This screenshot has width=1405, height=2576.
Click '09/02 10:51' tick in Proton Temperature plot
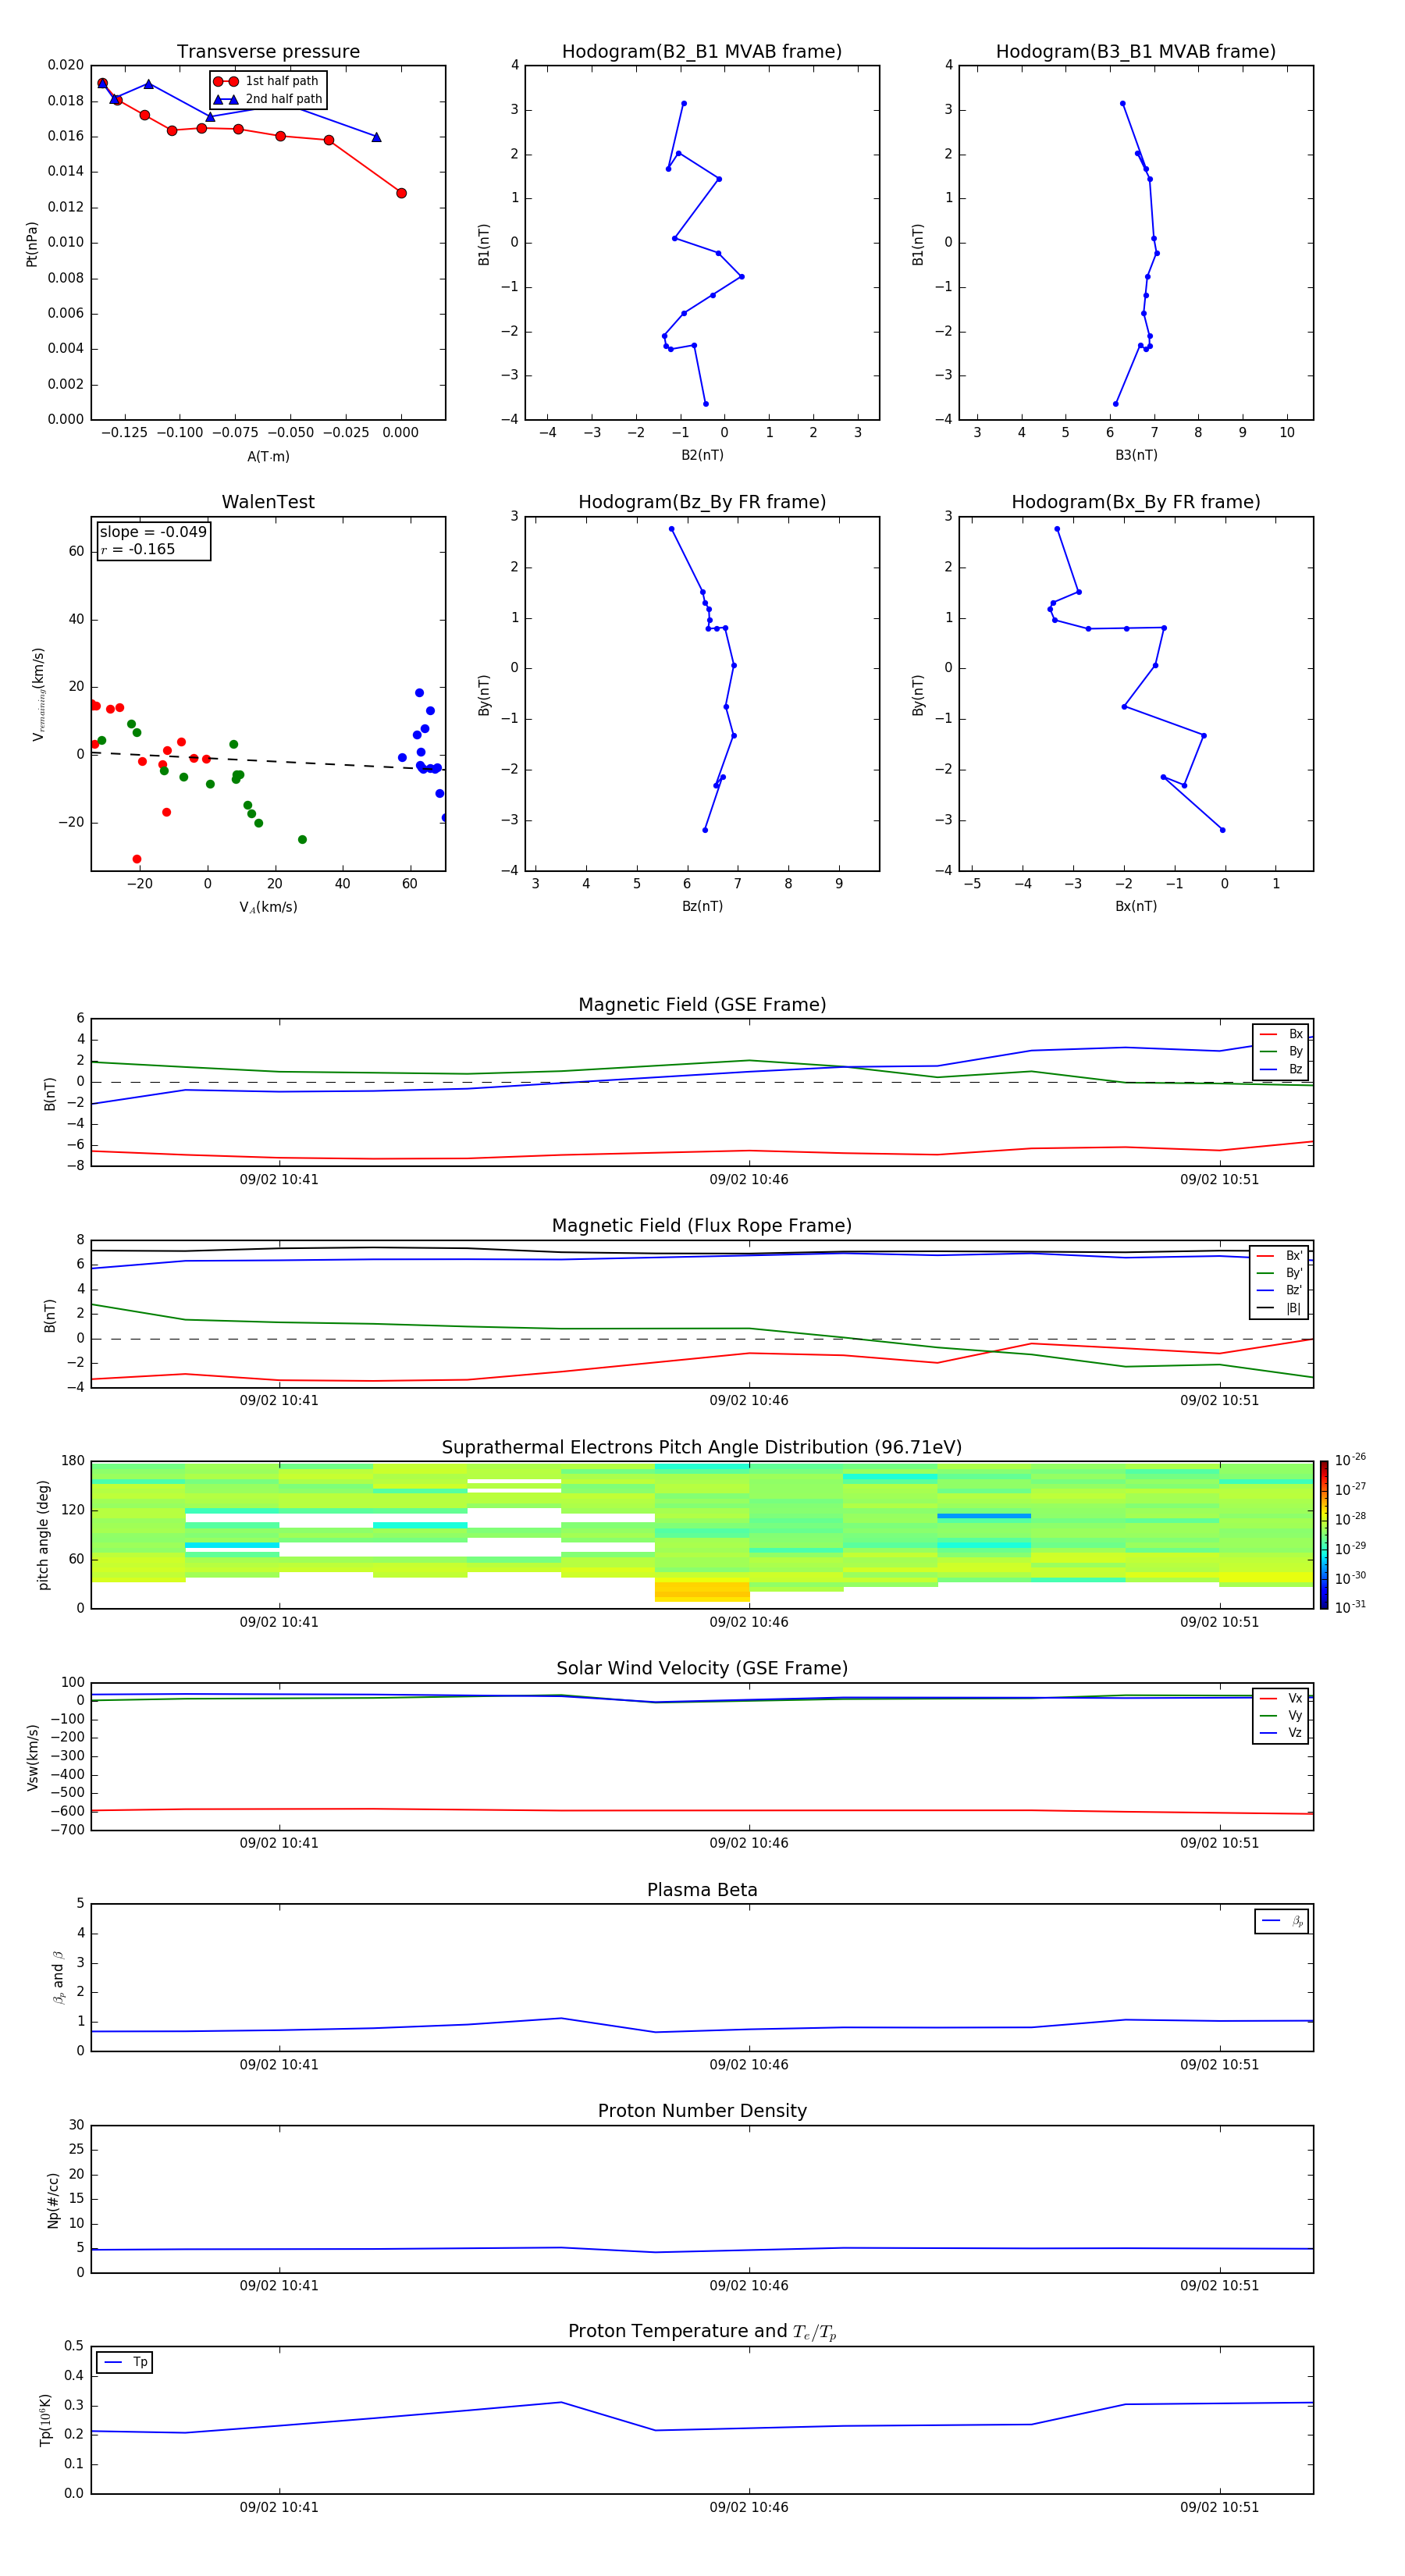click(x=1219, y=2507)
